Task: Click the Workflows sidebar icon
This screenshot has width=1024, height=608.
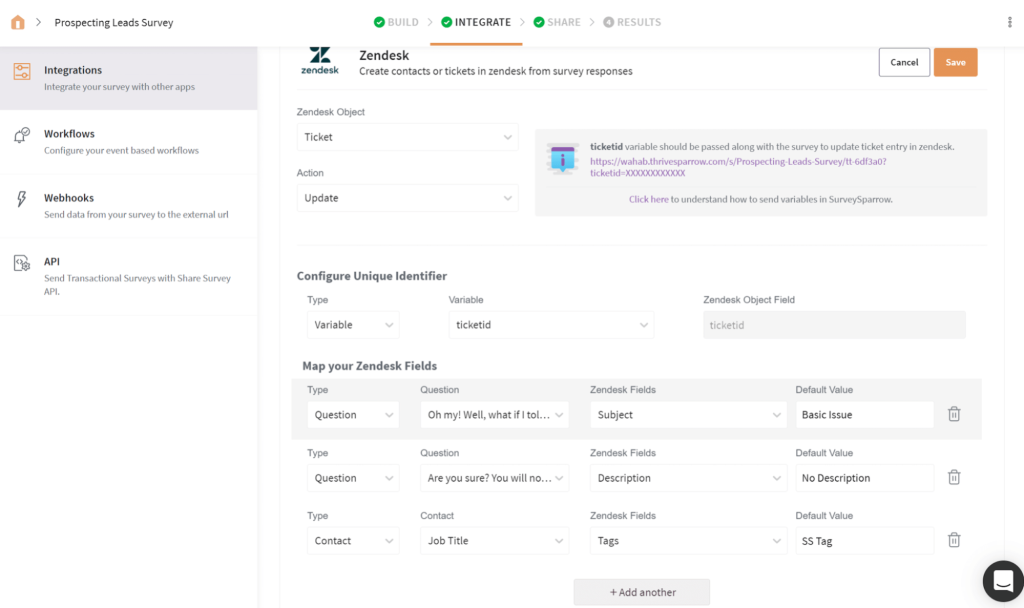Action: click(21, 136)
